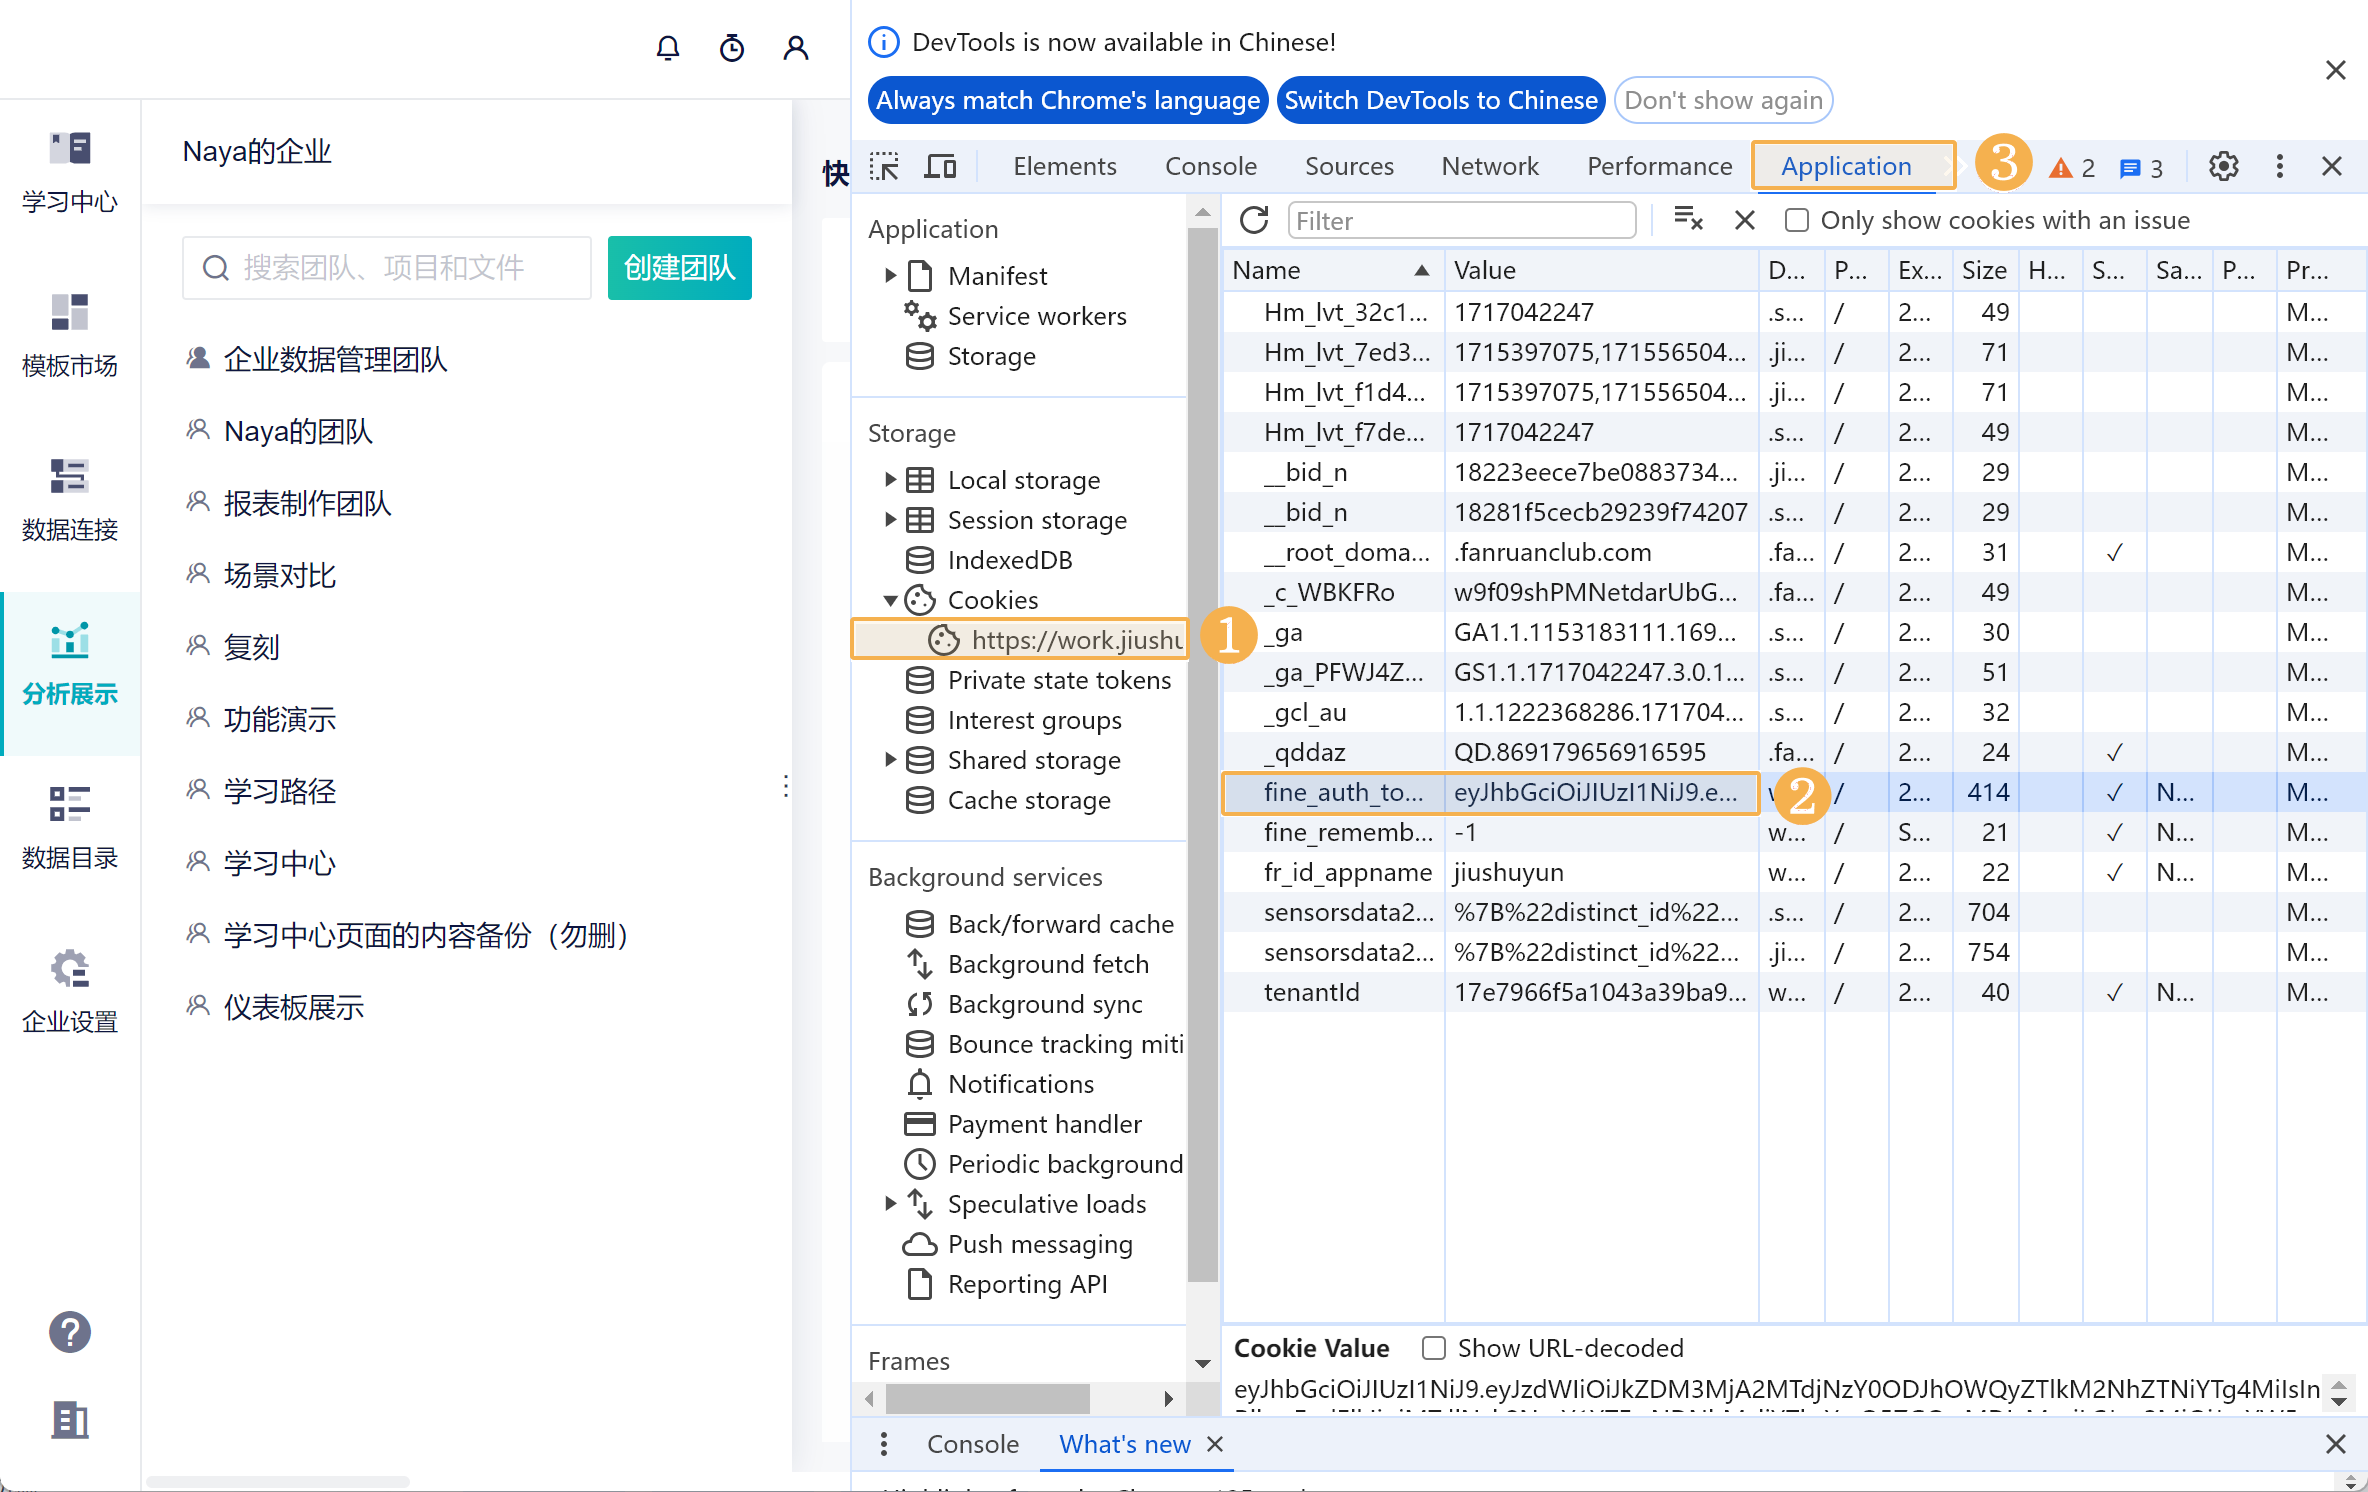Click the Application sidebar vertical scrollbar
2368x1492 pixels.
point(1203,754)
